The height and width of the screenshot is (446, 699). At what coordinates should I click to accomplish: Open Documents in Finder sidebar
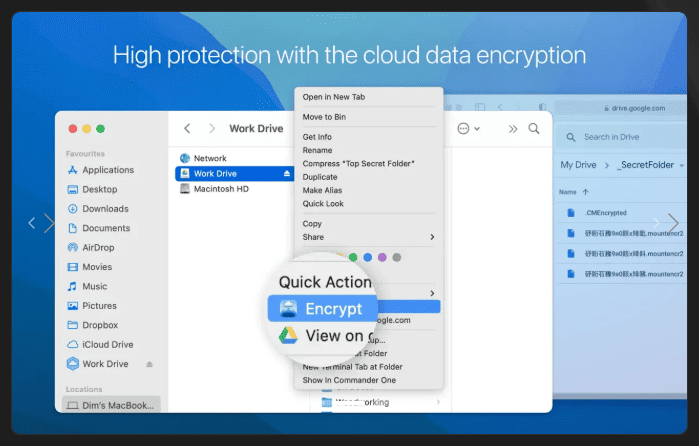(99, 228)
